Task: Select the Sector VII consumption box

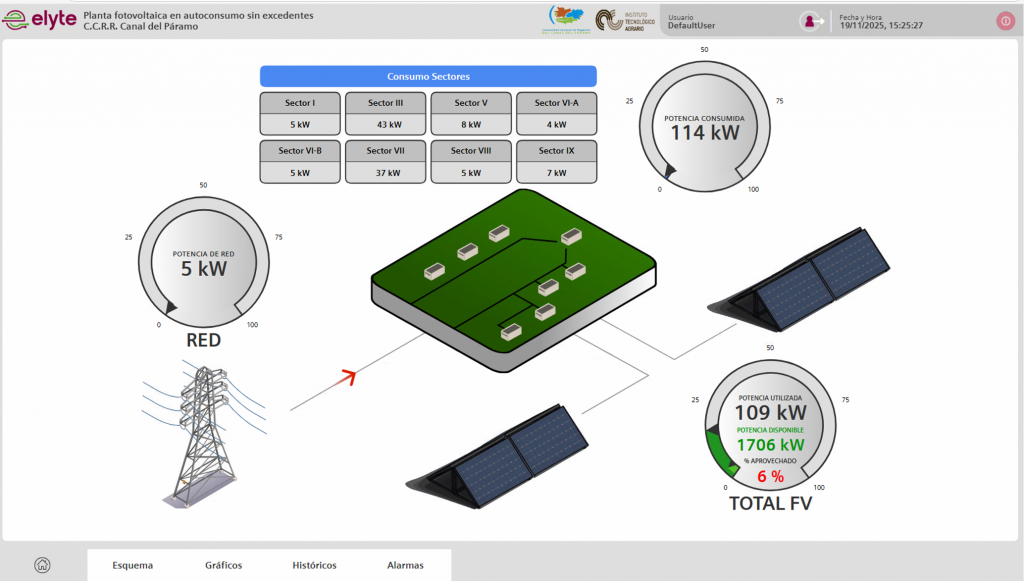Action: pos(385,162)
